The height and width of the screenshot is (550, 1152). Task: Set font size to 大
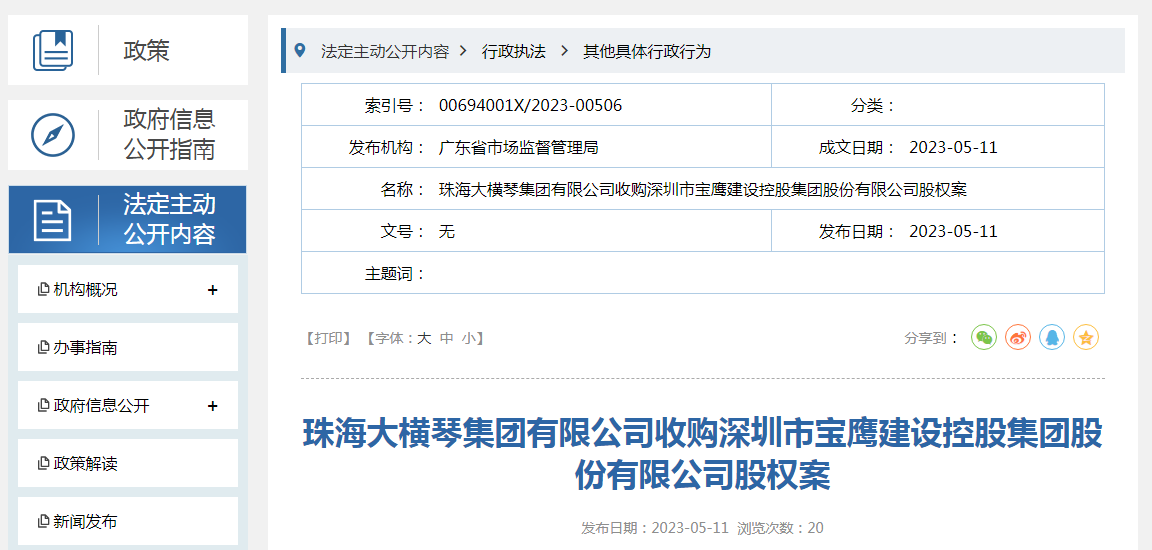424,339
